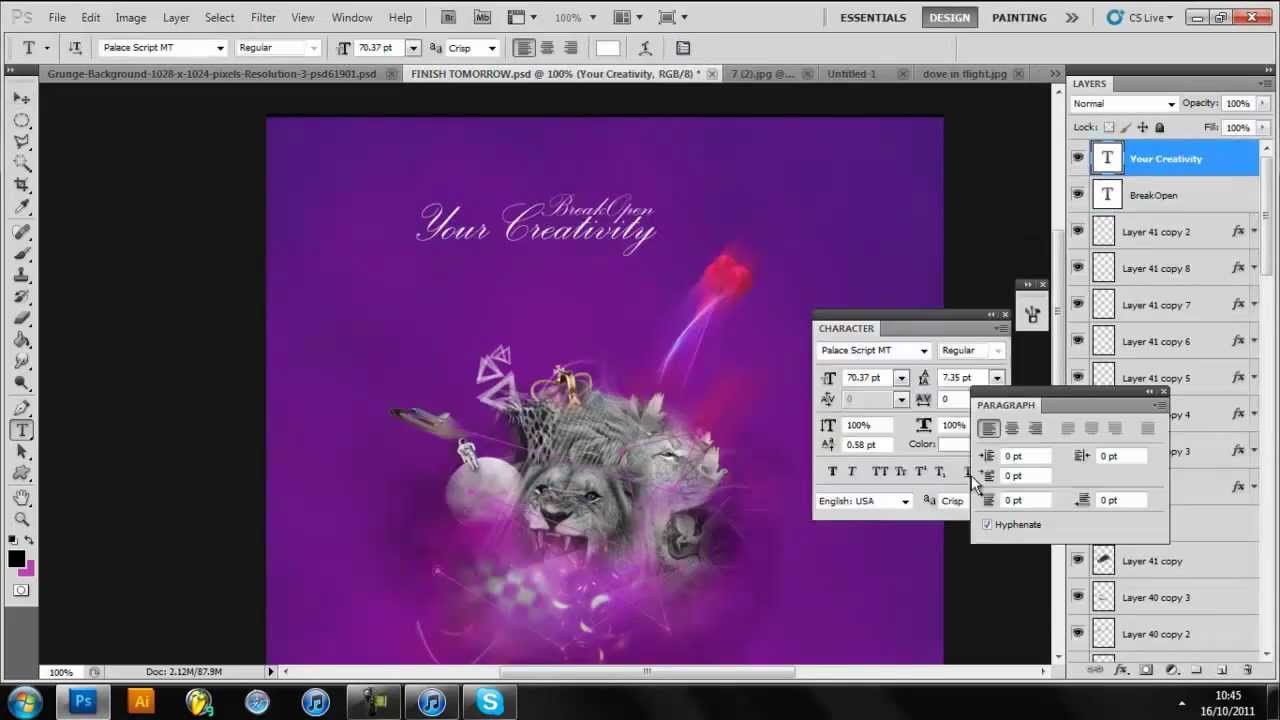Select the Eraser tool

[x=21, y=319]
